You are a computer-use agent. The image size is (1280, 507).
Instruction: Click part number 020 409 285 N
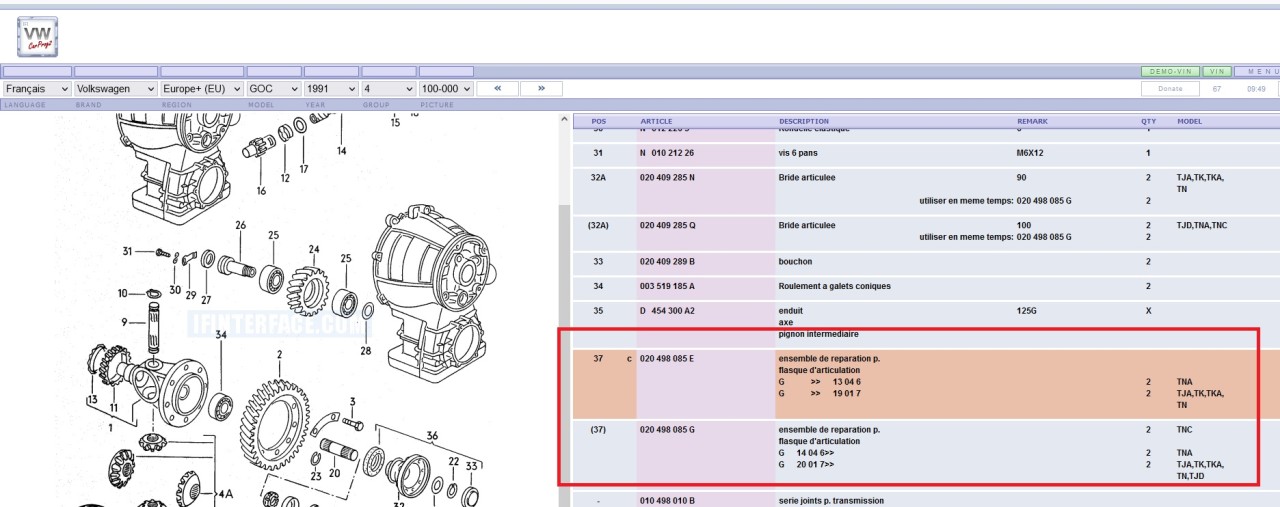coord(668,177)
